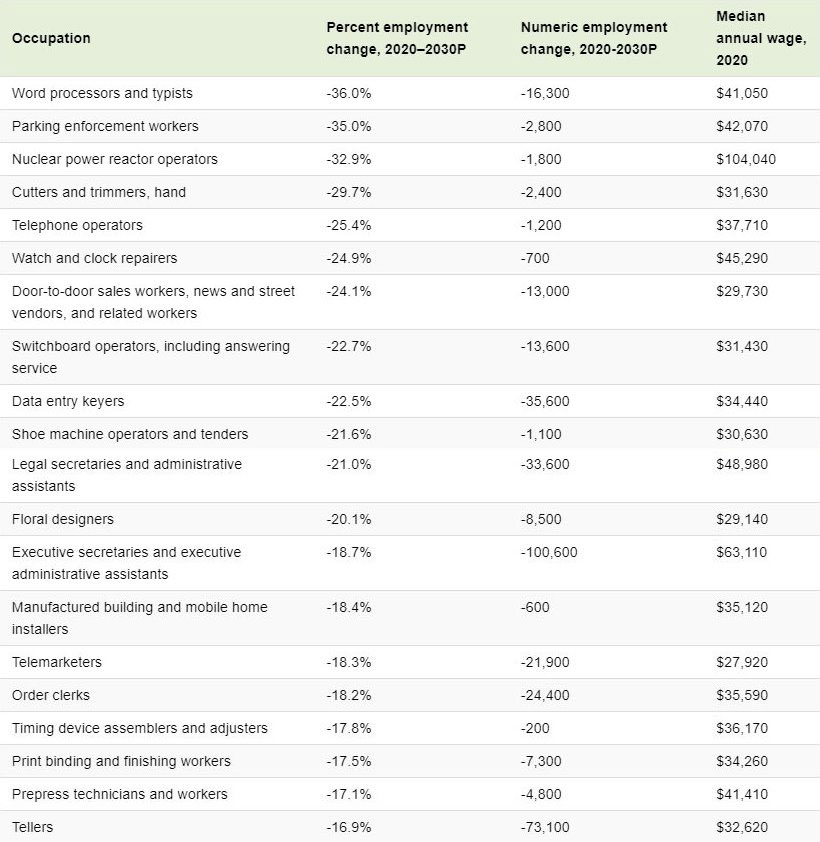Click the Shoe machine operators and tenders cell
Screen dimensions: 820x842
[130, 434]
